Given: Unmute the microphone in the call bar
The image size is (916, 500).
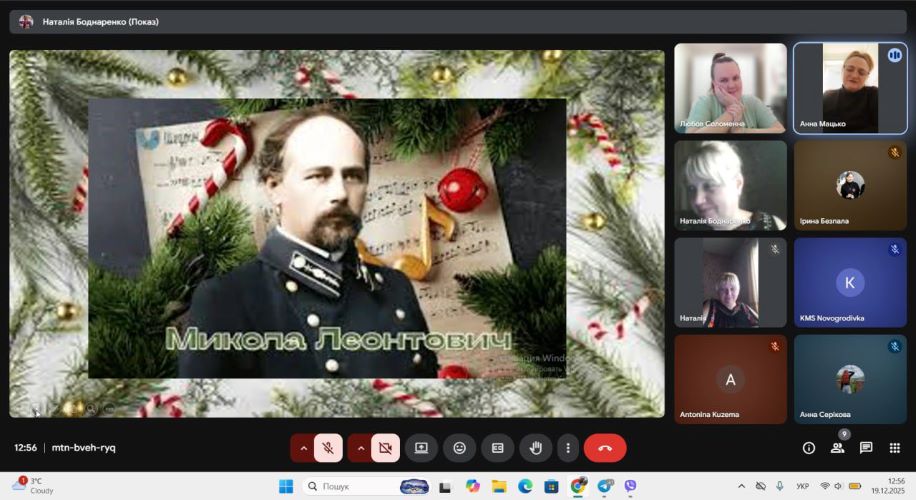Looking at the screenshot, I should point(328,448).
